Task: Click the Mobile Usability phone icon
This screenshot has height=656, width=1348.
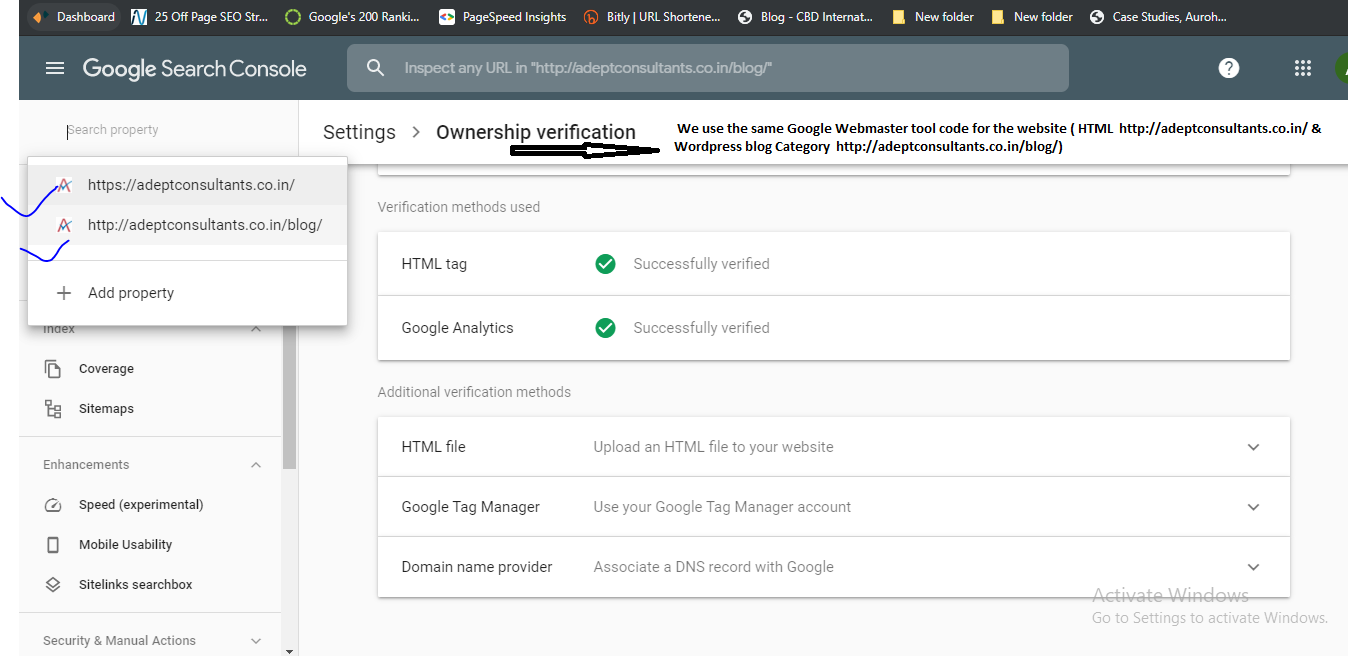Action: click(53, 545)
